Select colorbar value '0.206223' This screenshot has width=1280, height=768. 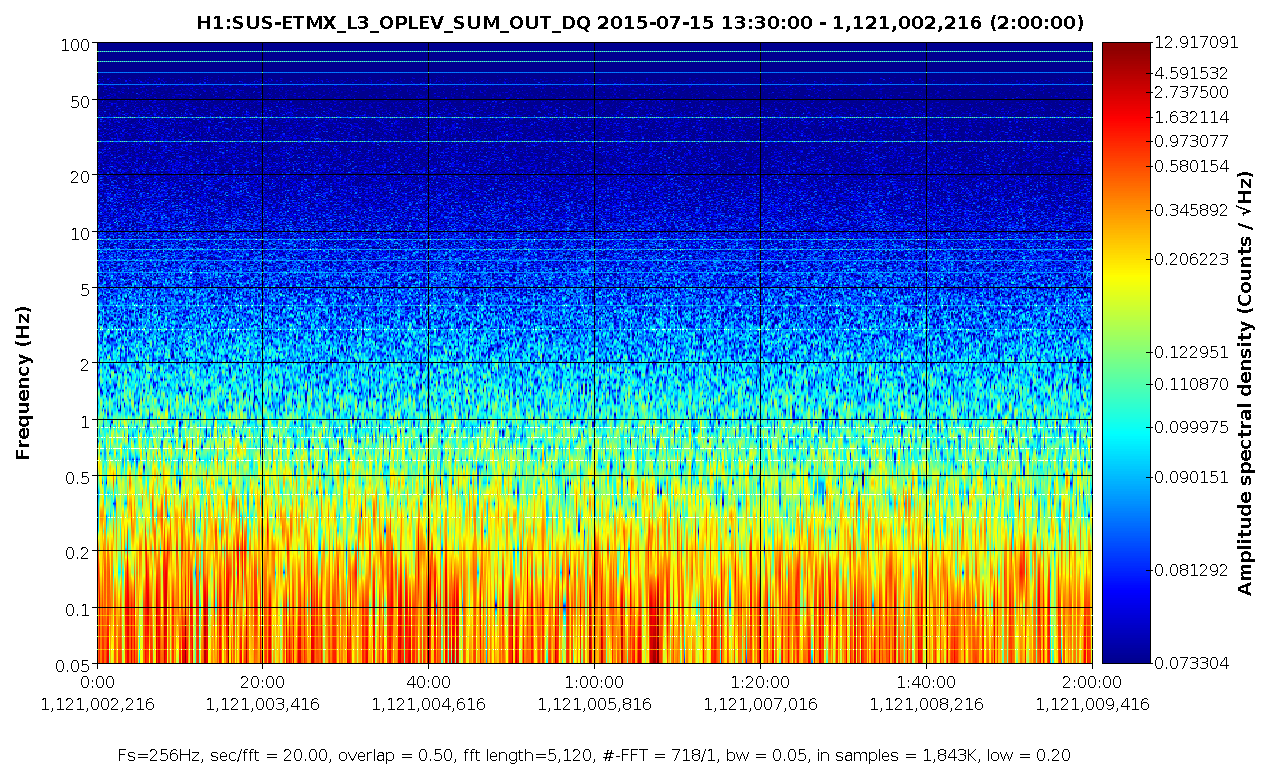click(x=1191, y=259)
